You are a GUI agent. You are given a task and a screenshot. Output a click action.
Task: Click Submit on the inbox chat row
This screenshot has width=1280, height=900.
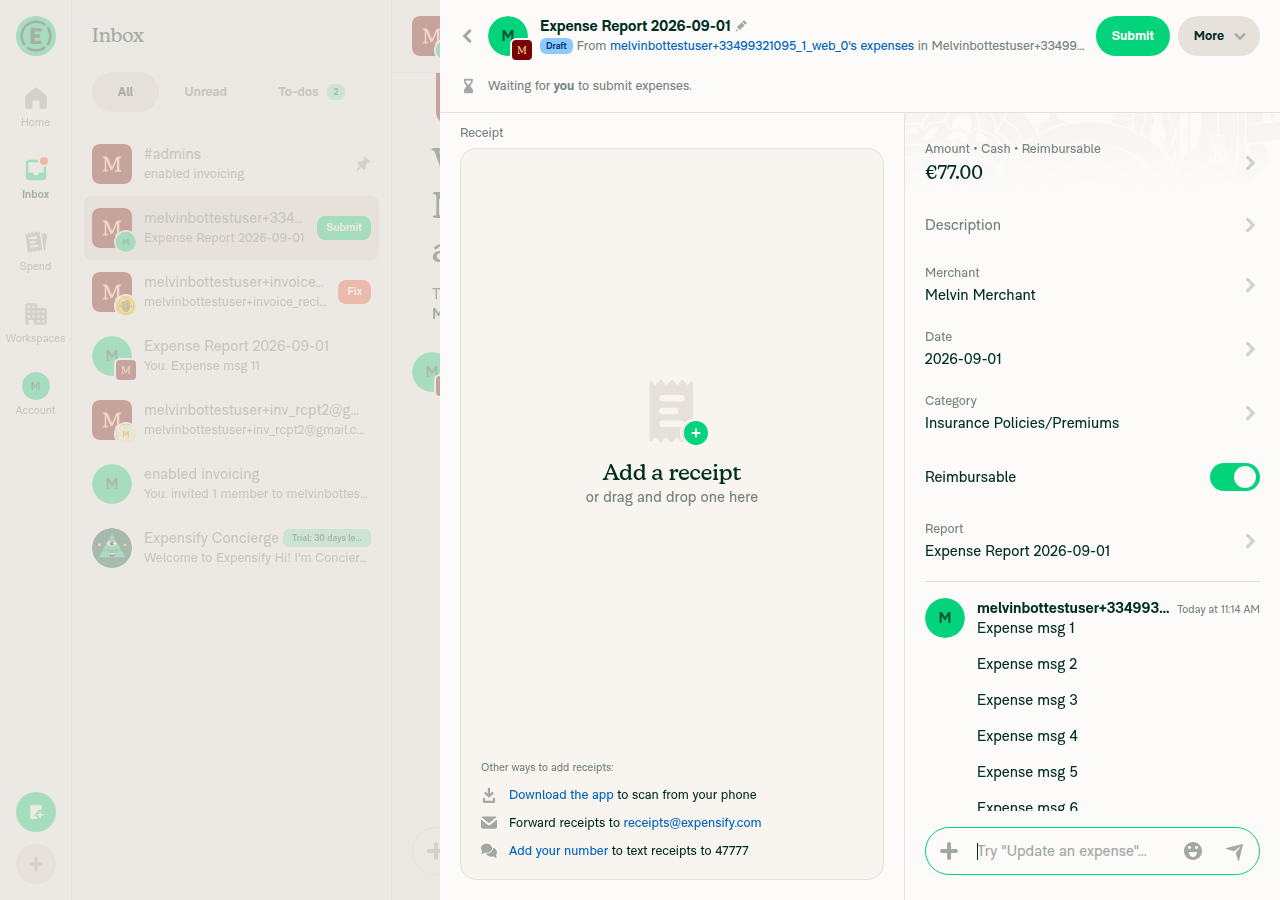[x=344, y=228]
